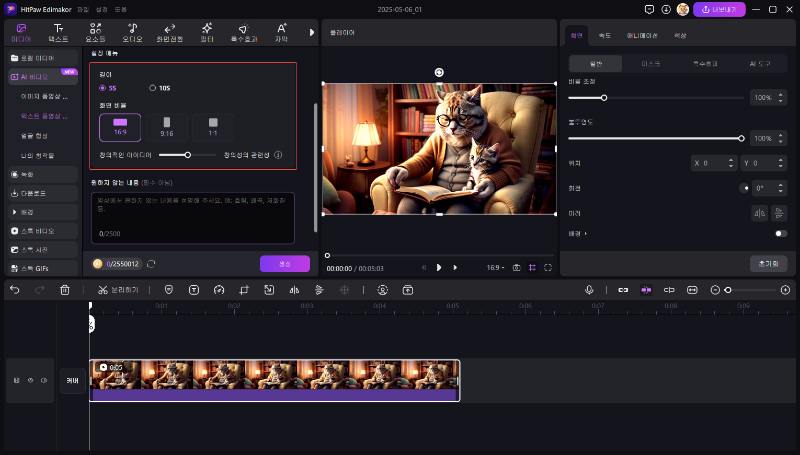Open the Filter tab in top toolbar

pos(206,31)
